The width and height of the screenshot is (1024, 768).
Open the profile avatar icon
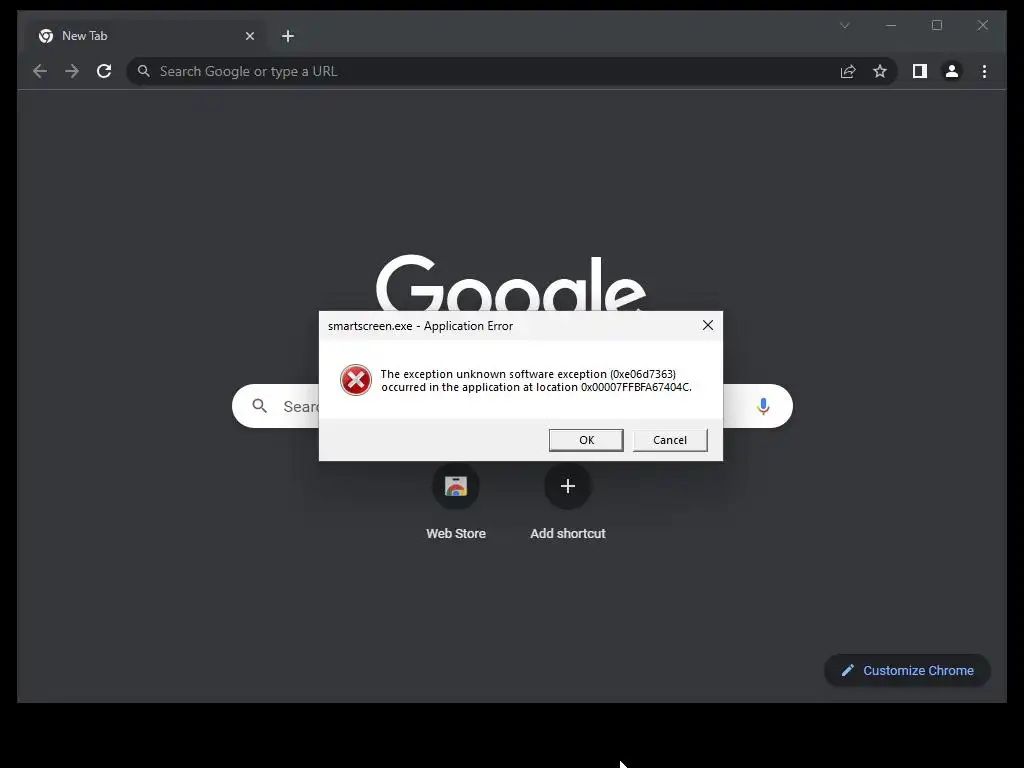[952, 71]
